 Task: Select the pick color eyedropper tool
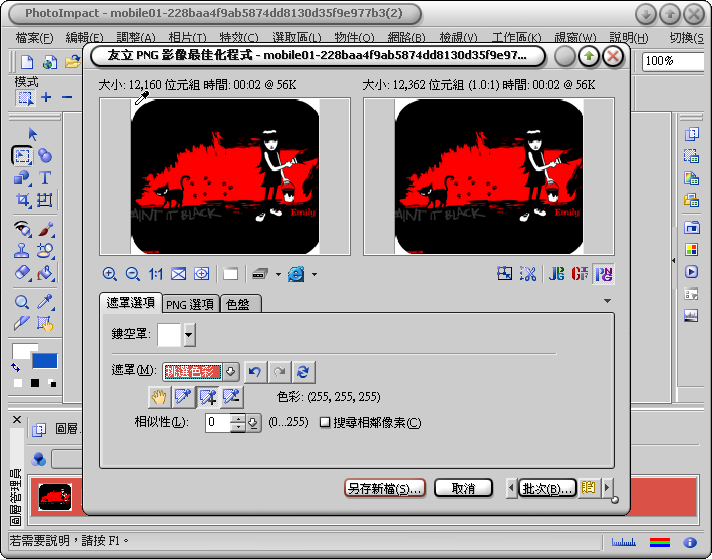pos(183,397)
